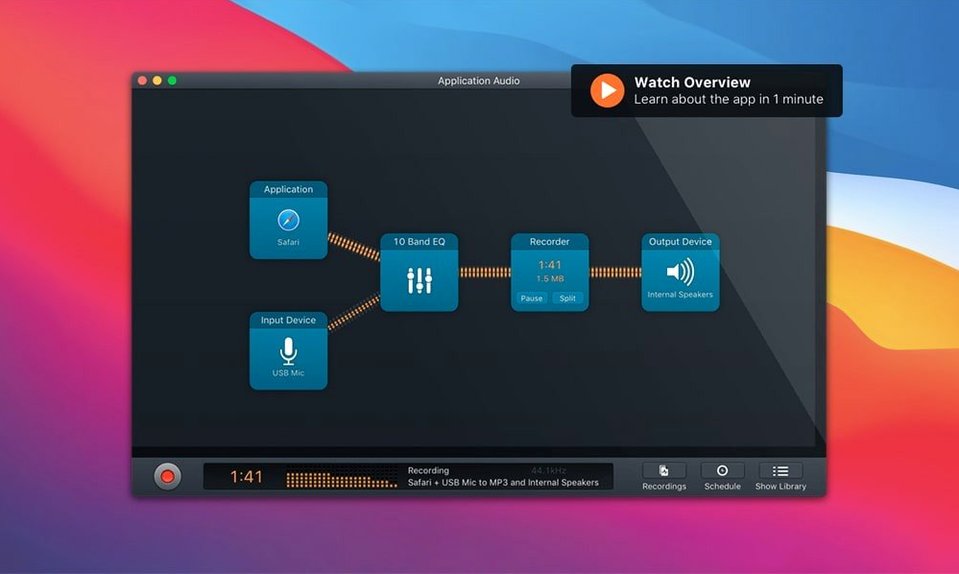Image resolution: width=959 pixels, height=574 pixels.
Task: Open the Recordings toolbar icon
Action: pyautogui.click(x=664, y=471)
